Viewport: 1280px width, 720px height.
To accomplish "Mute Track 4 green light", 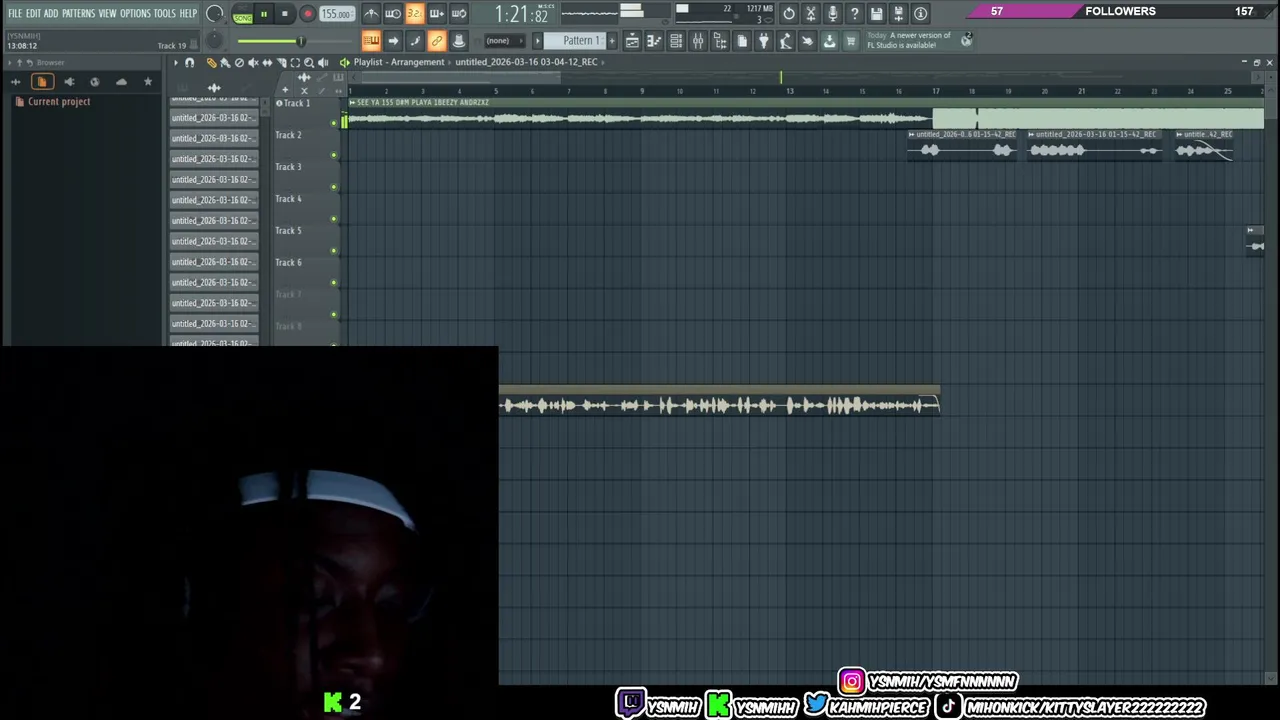I will (334, 219).
